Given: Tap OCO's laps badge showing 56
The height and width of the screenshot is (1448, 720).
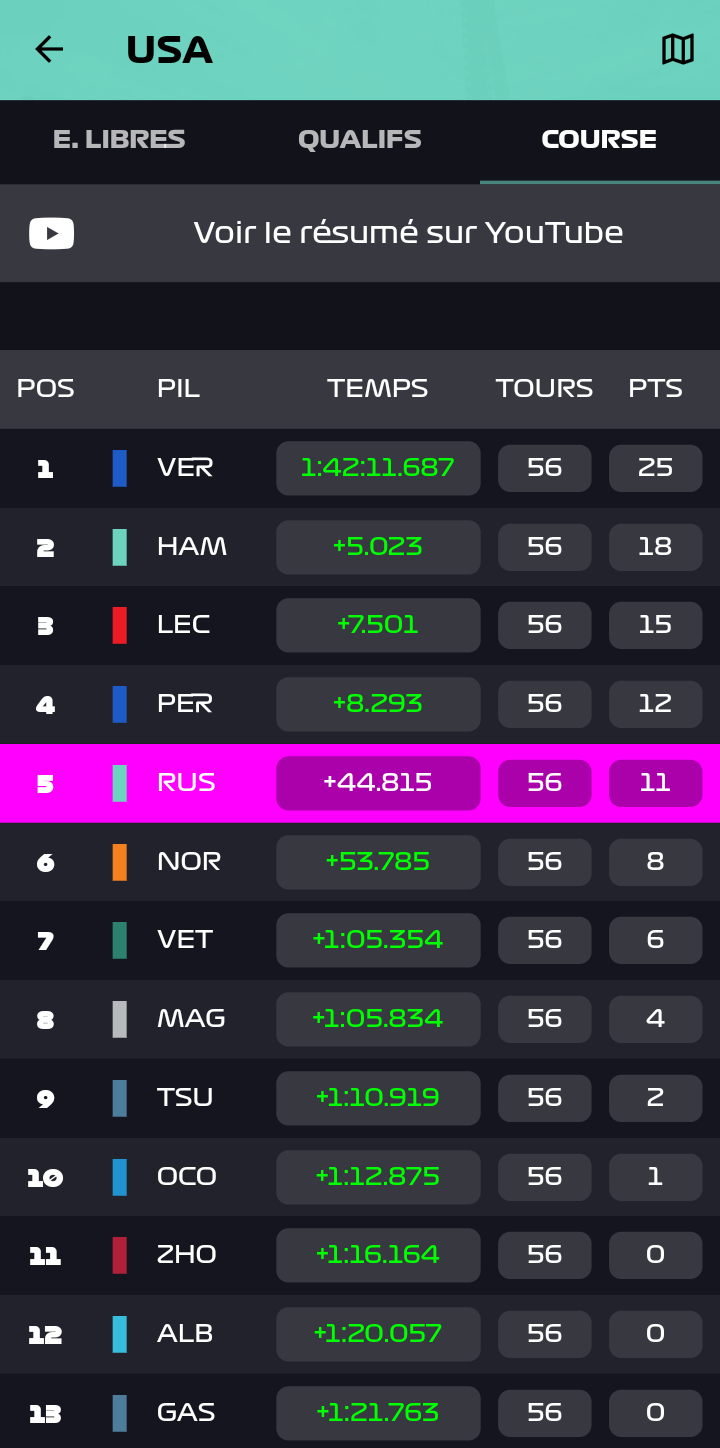Looking at the screenshot, I should pyautogui.click(x=544, y=1177).
